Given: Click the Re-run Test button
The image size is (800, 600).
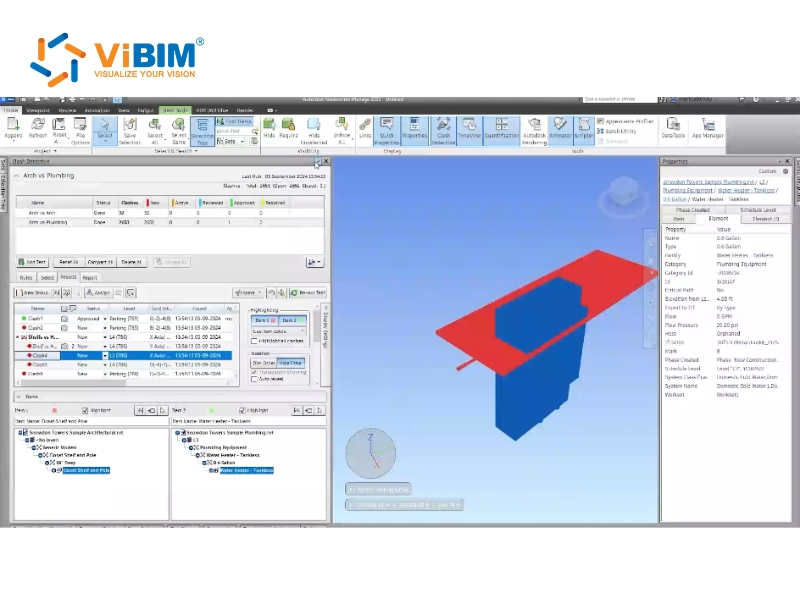Looking at the screenshot, I should click(307, 292).
